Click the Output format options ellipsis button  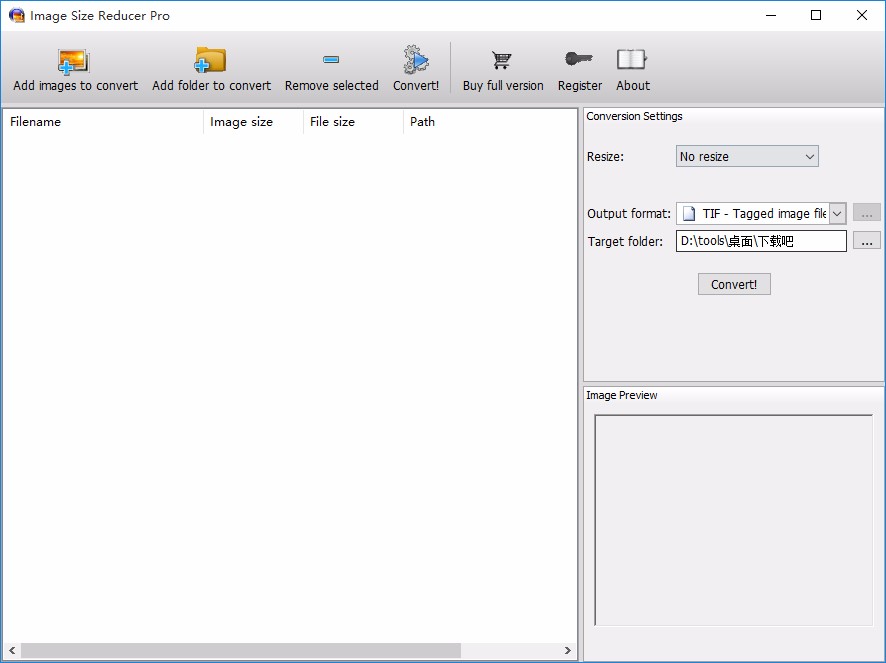[x=866, y=213]
